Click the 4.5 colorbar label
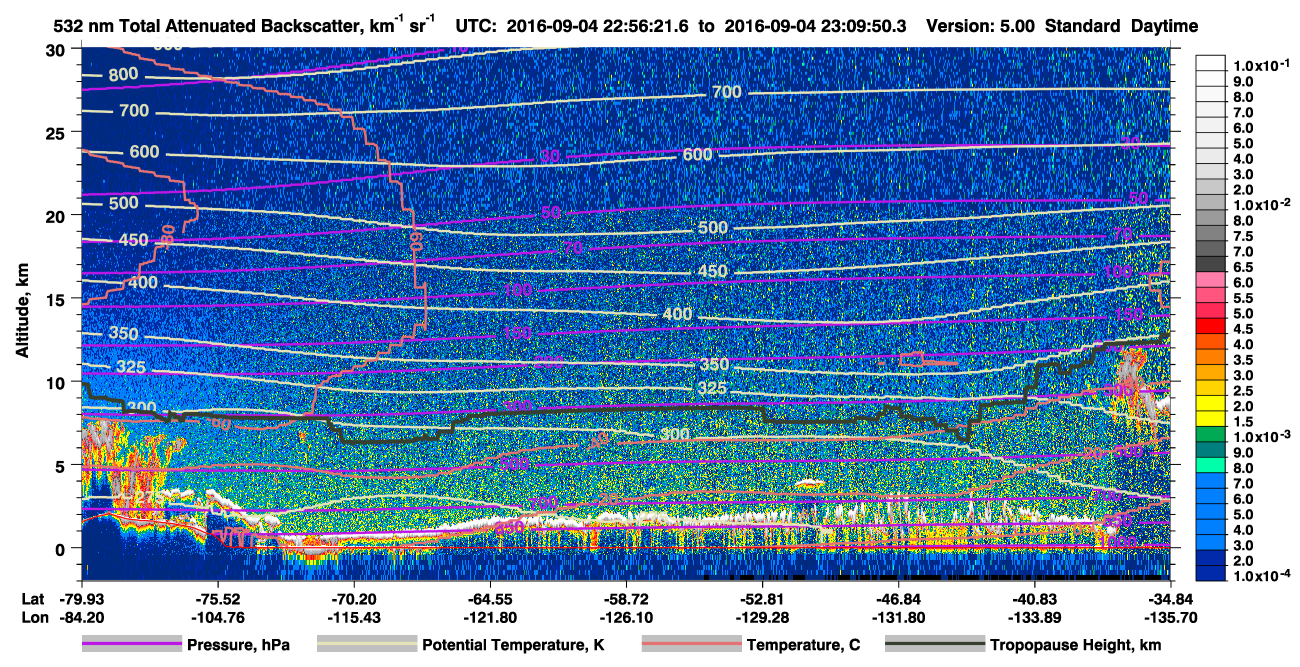This screenshot has height=667, width=1300. [1244, 329]
